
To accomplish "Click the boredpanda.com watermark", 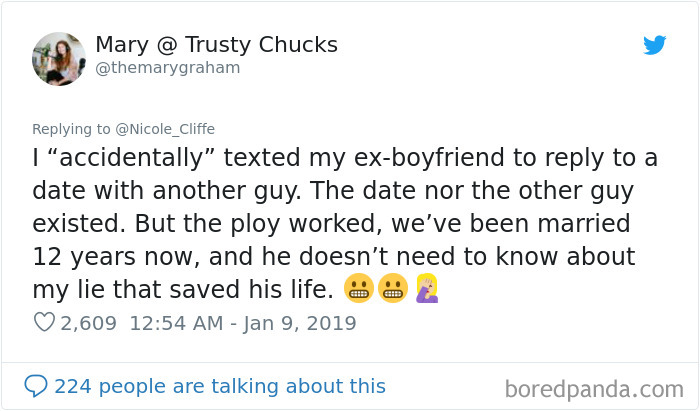I will click(594, 389).
